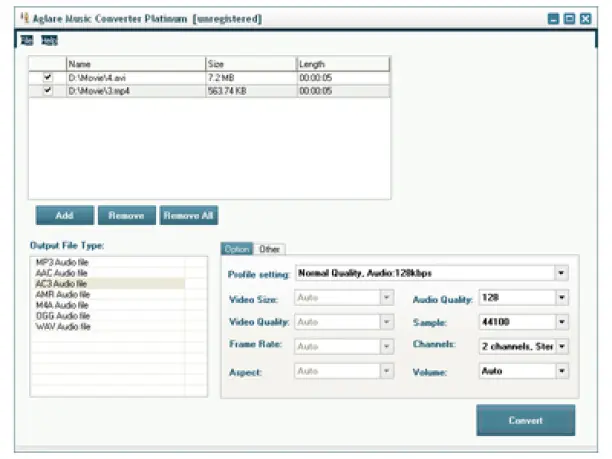Image resolution: width=612 pixels, height=459 pixels.
Task: Click the Remove button
Action: pos(126,215)
